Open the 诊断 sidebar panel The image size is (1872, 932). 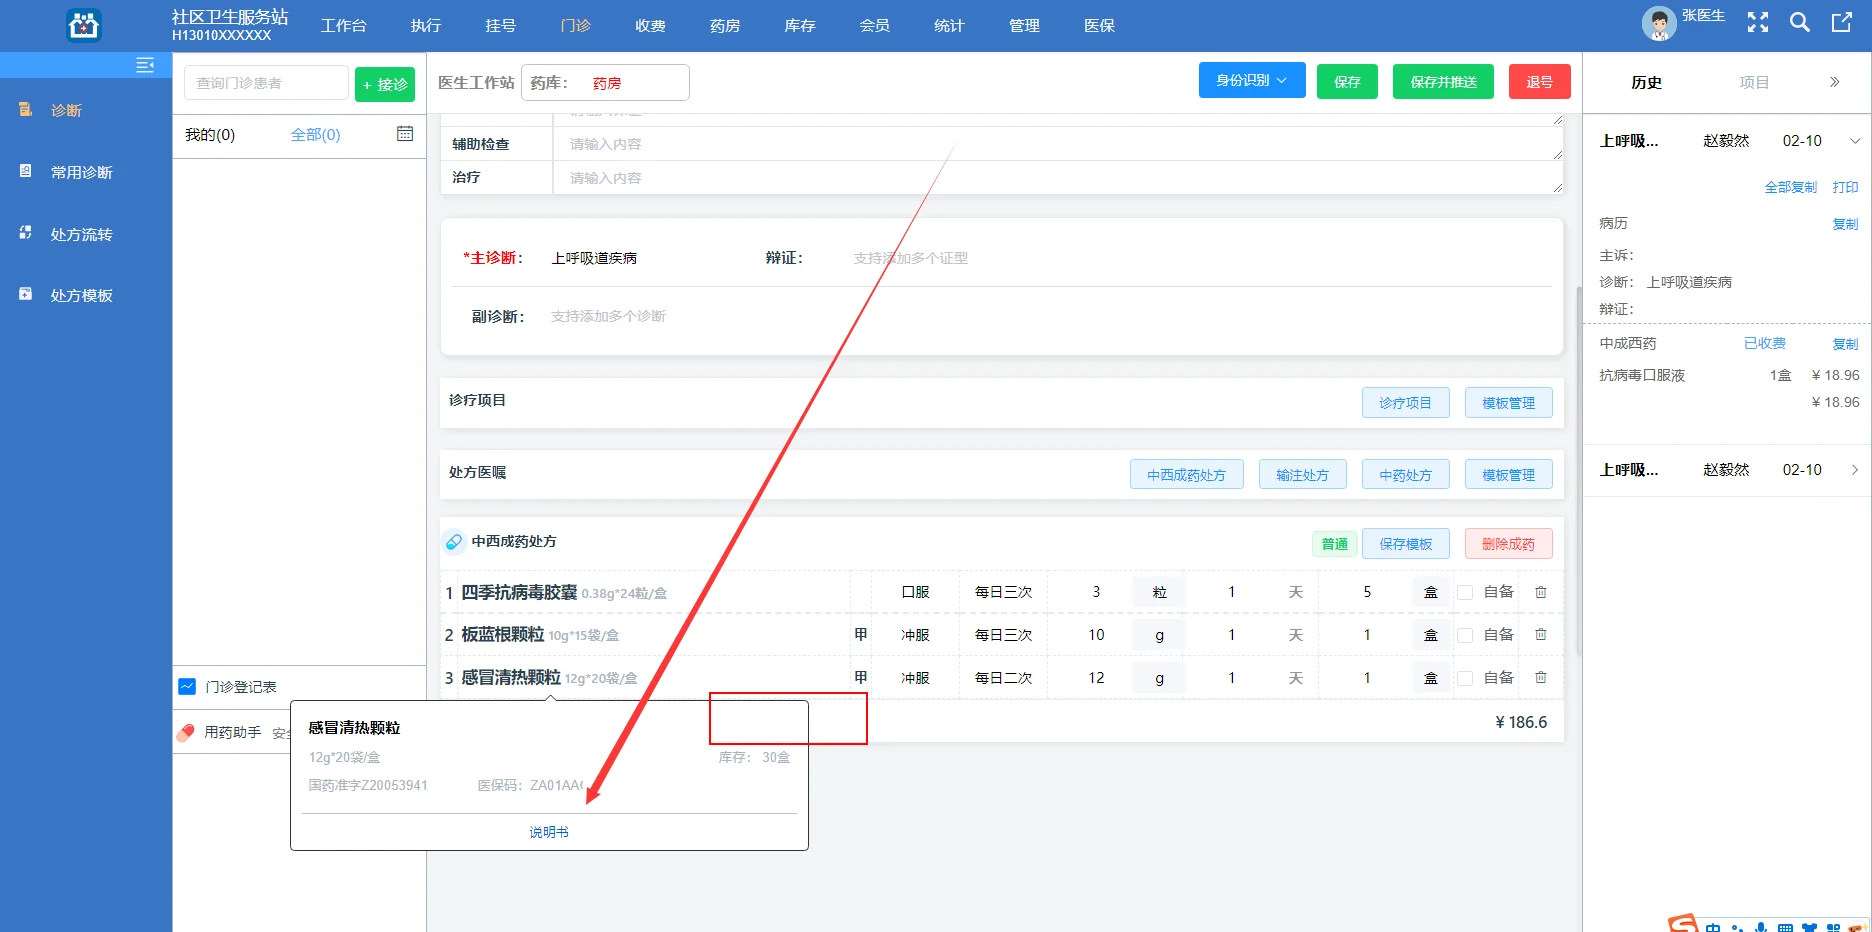click(64, 110)
